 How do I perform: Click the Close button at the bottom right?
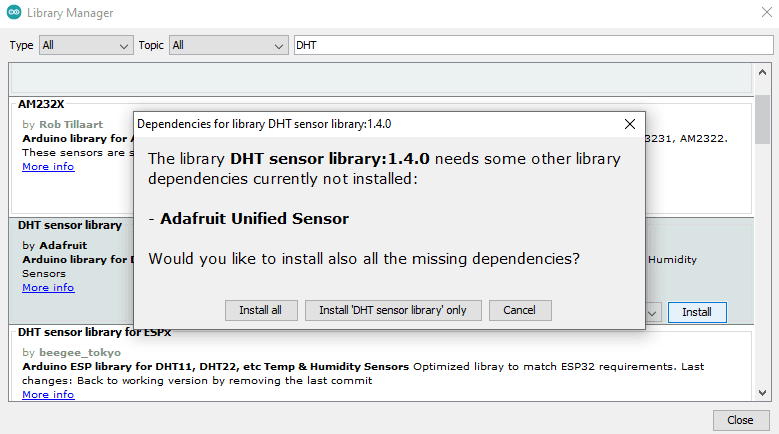[x=740, y=420]
